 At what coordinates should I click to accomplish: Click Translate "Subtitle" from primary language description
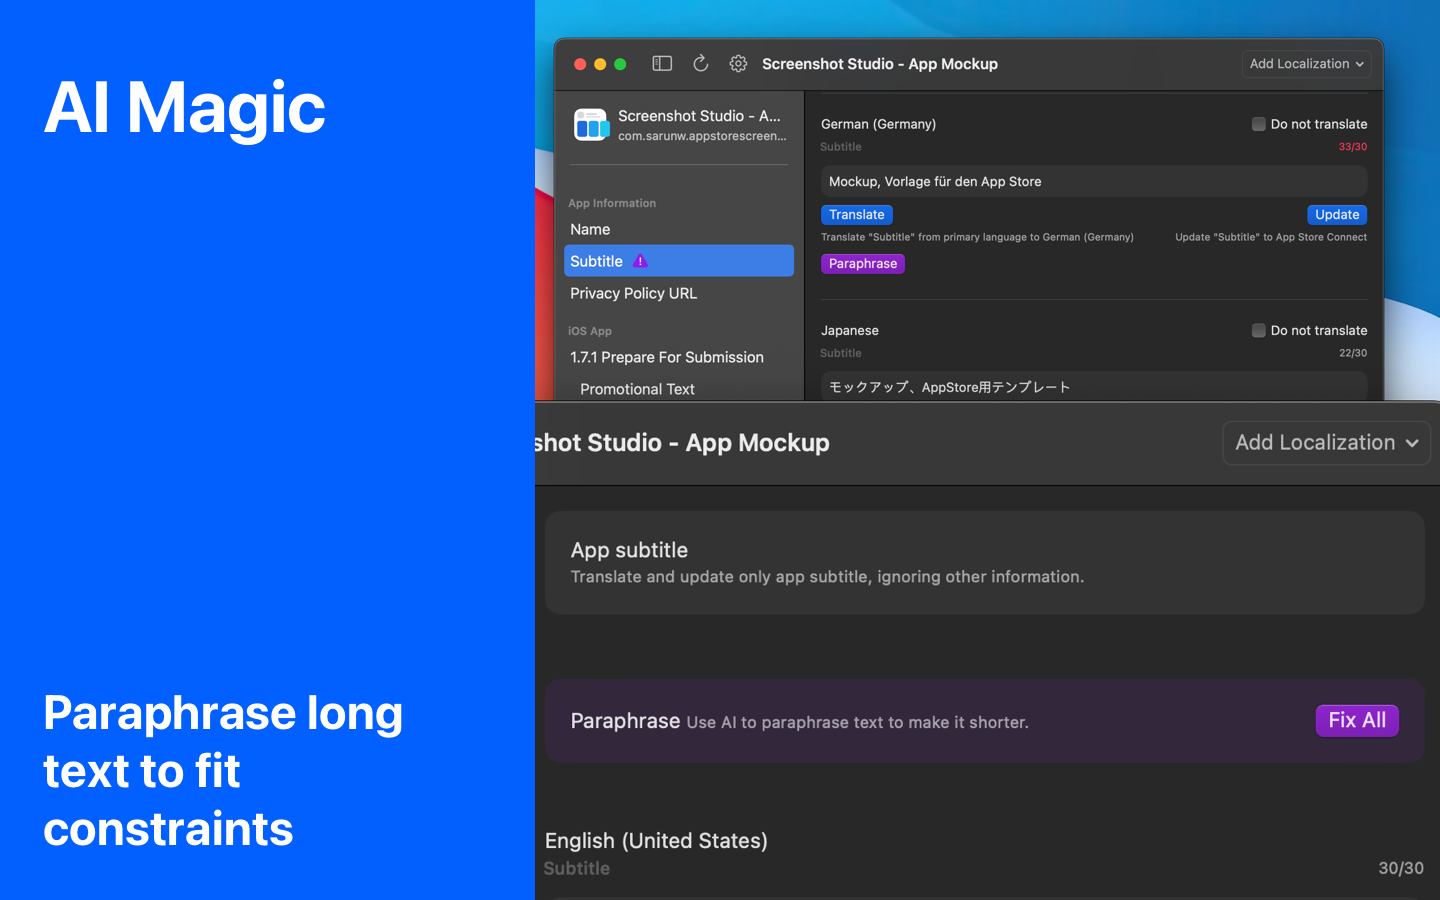tap(977, 237)
